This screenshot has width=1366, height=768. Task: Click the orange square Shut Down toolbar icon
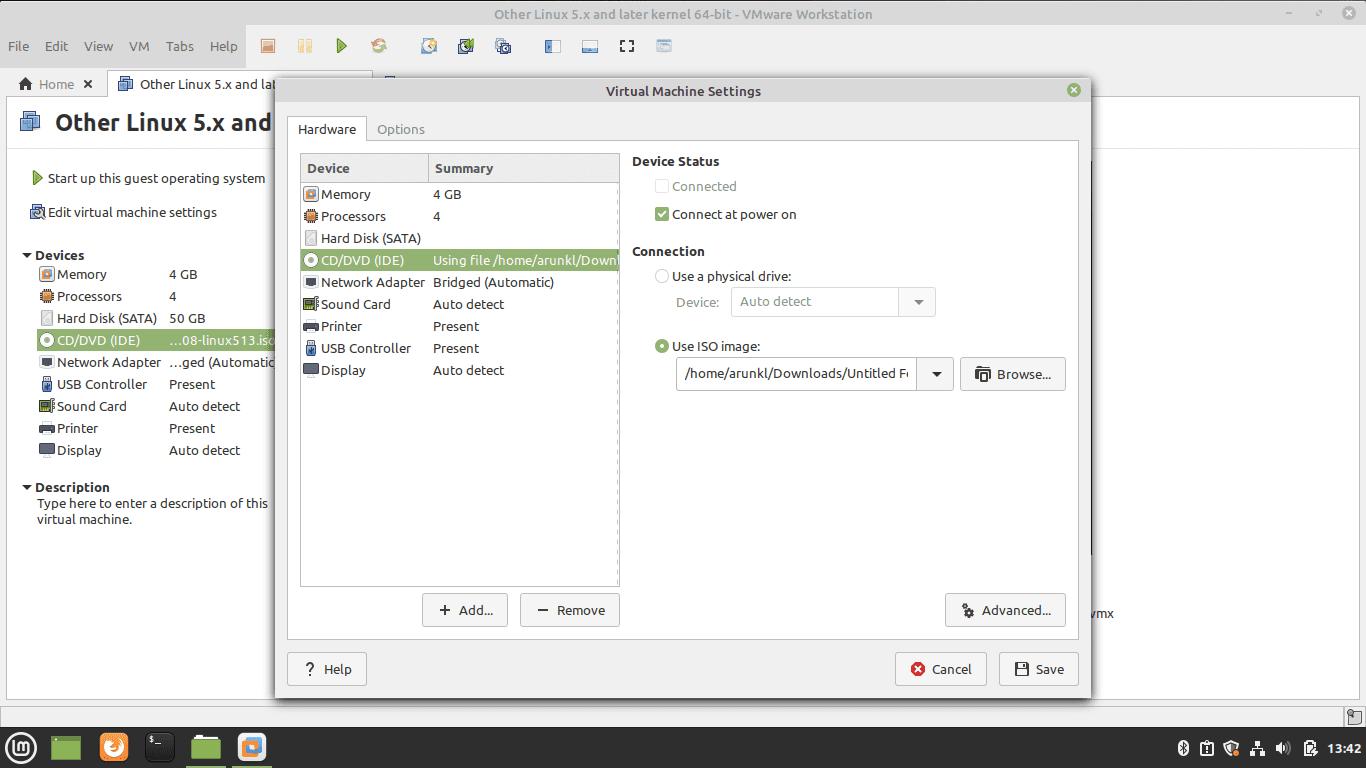267,46
